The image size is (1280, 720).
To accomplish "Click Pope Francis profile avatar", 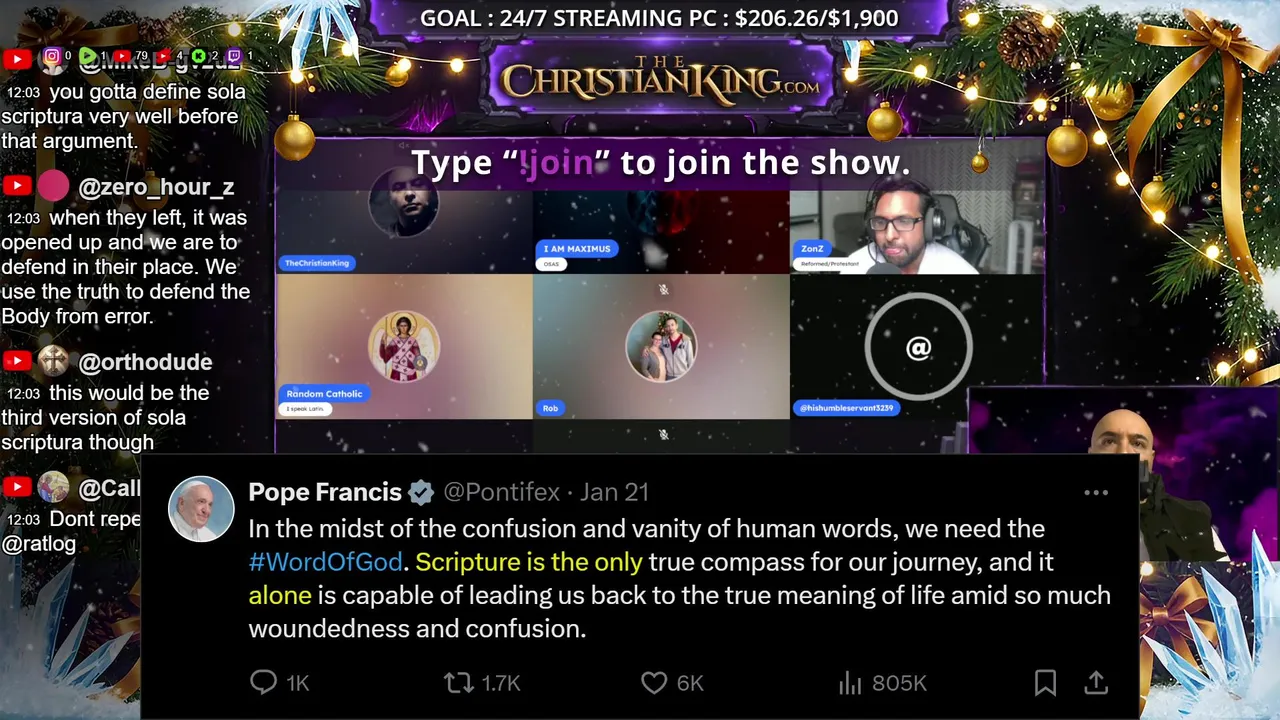I will pyautogui.click(x=201, y=509).
